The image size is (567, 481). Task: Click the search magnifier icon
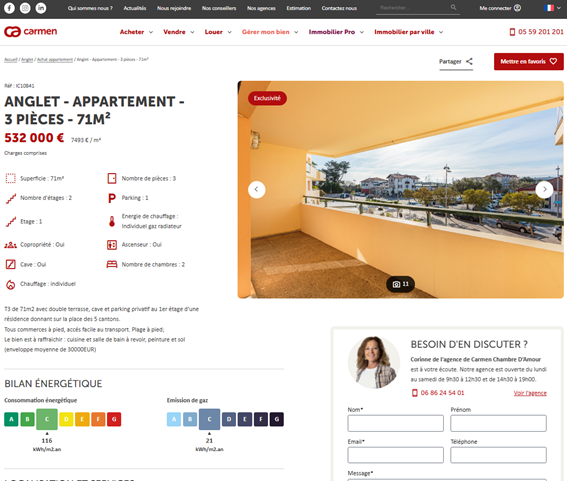pos(453,7)
